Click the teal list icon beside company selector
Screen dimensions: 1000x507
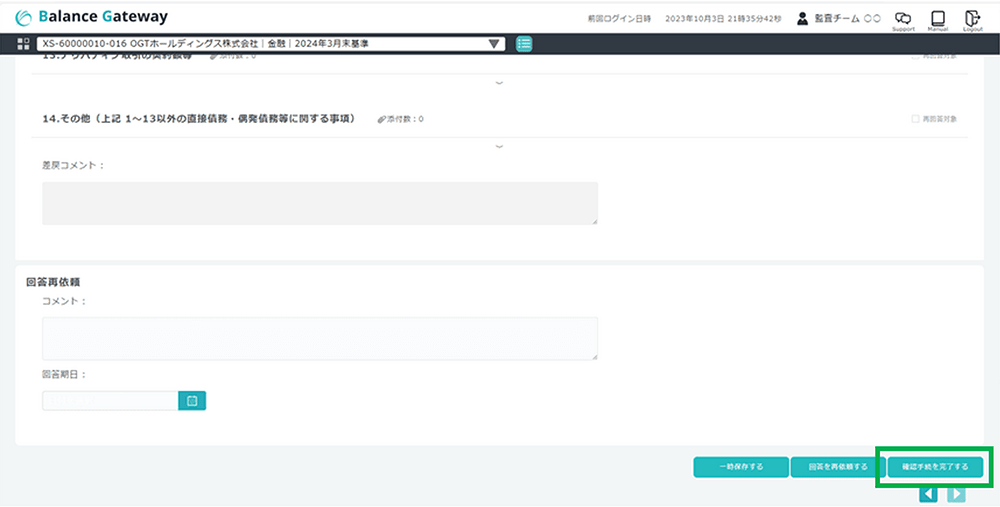pos(524,44)
